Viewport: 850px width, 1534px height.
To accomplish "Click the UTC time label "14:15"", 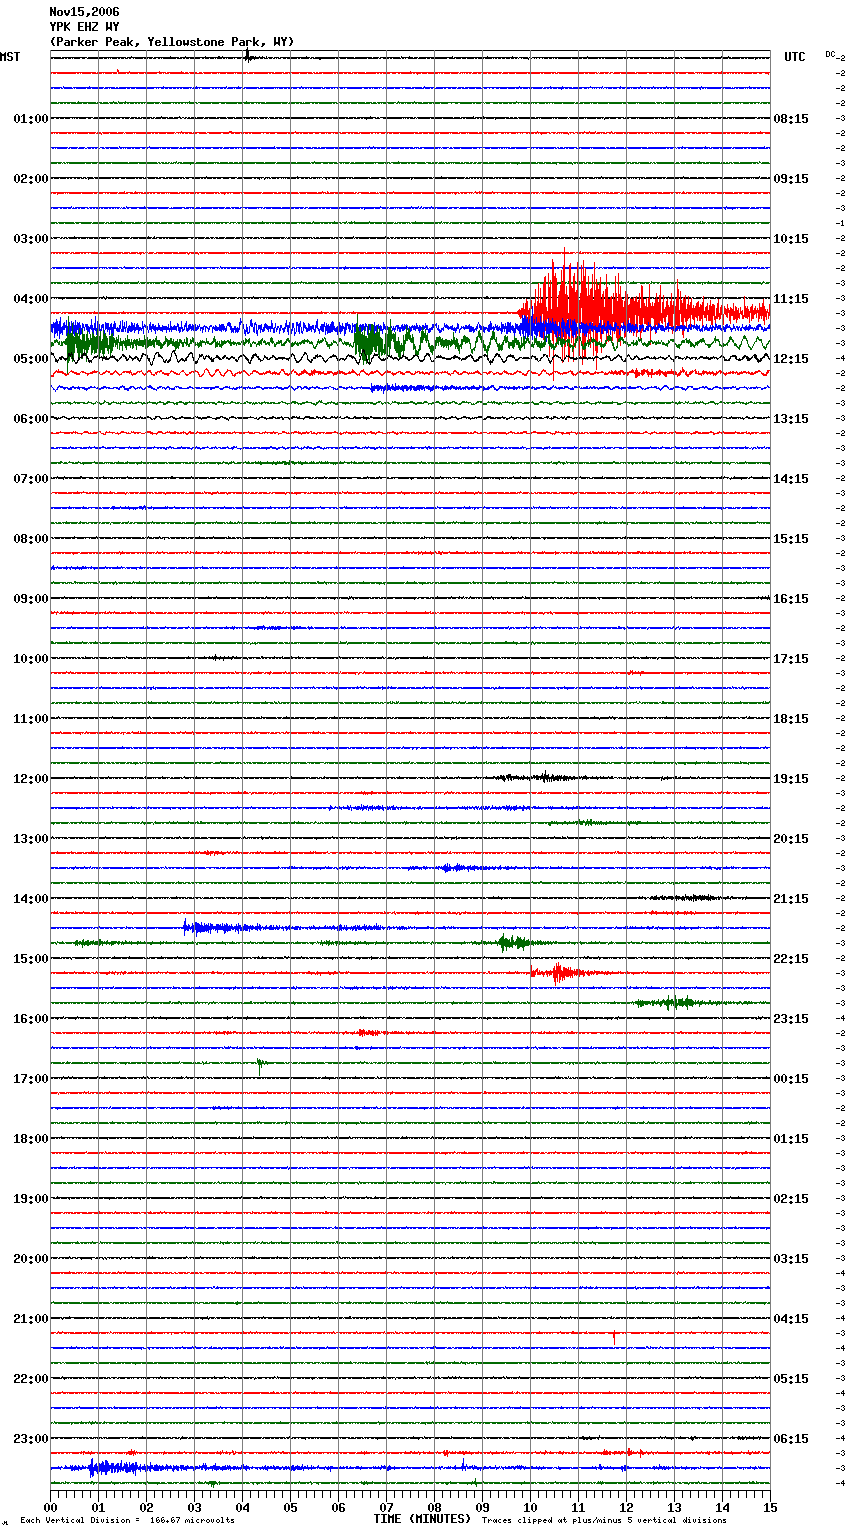I will point(791,479).
